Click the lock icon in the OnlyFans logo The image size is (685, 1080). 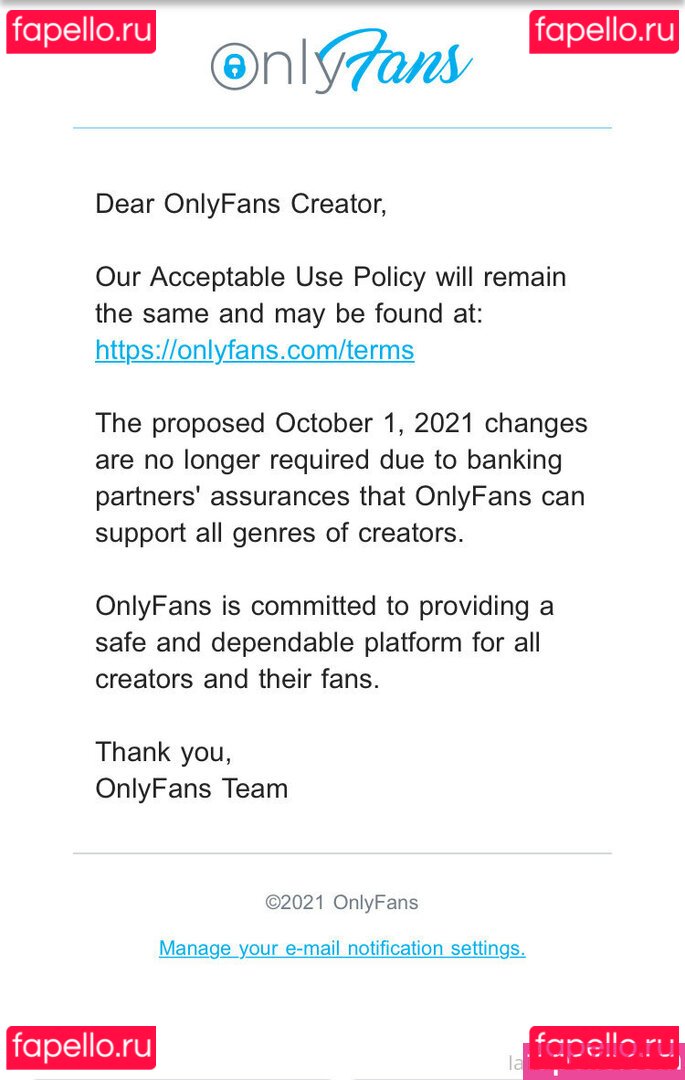point(234,67)
